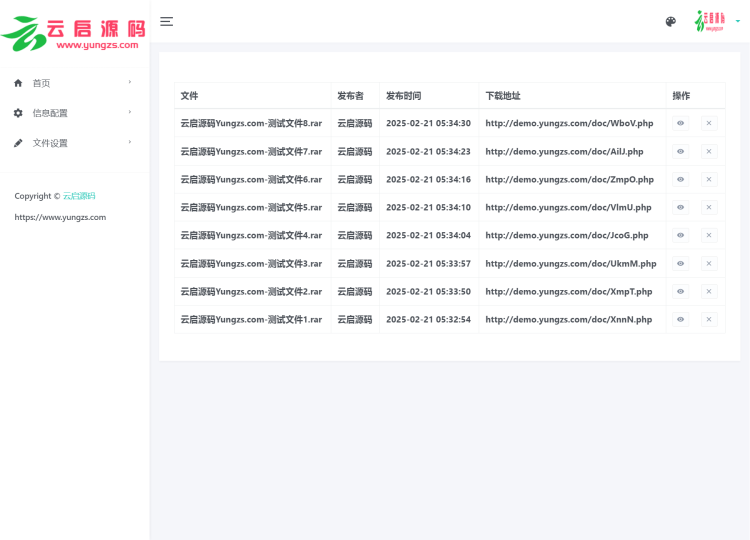Open the 信息配置 menu item
Image resolution: width=750 pixels, height=540 pixels.
50,113
